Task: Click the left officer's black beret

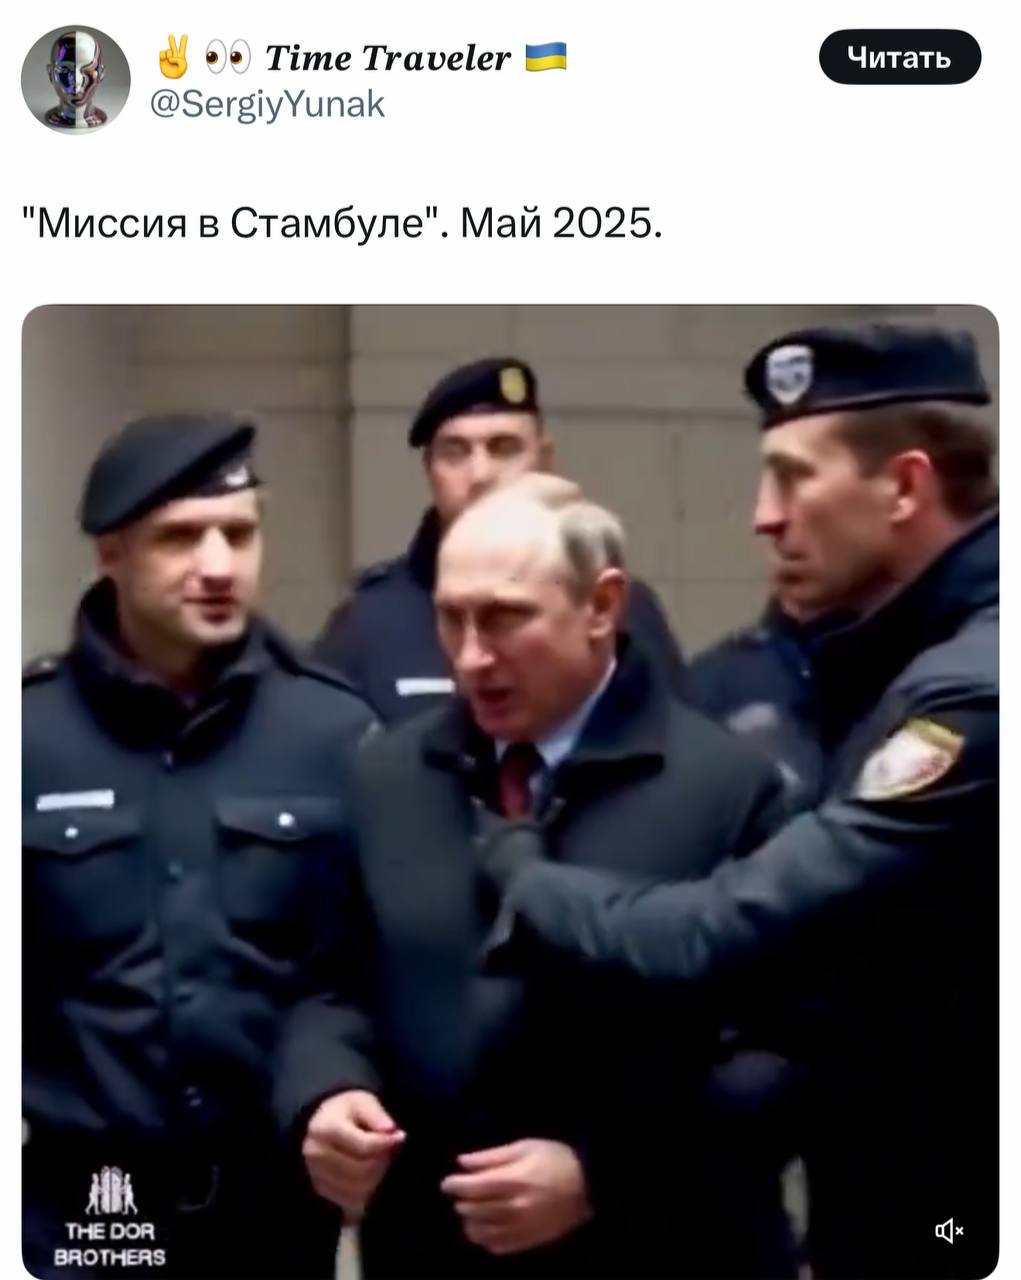Action: [x=168, y=471]
